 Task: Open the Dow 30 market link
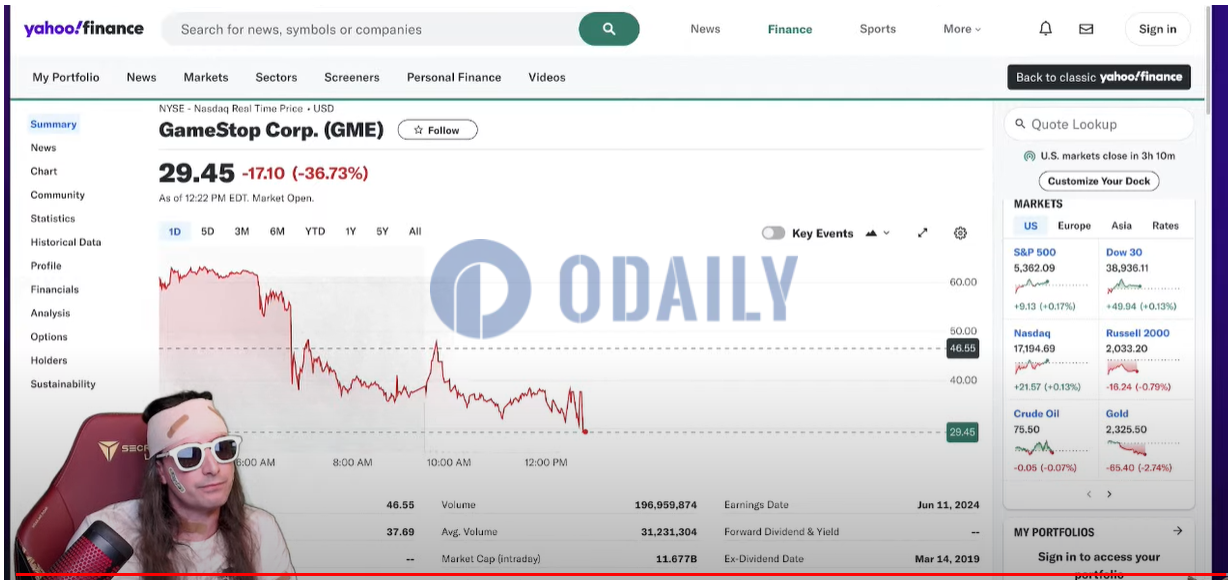[1124, 252]
